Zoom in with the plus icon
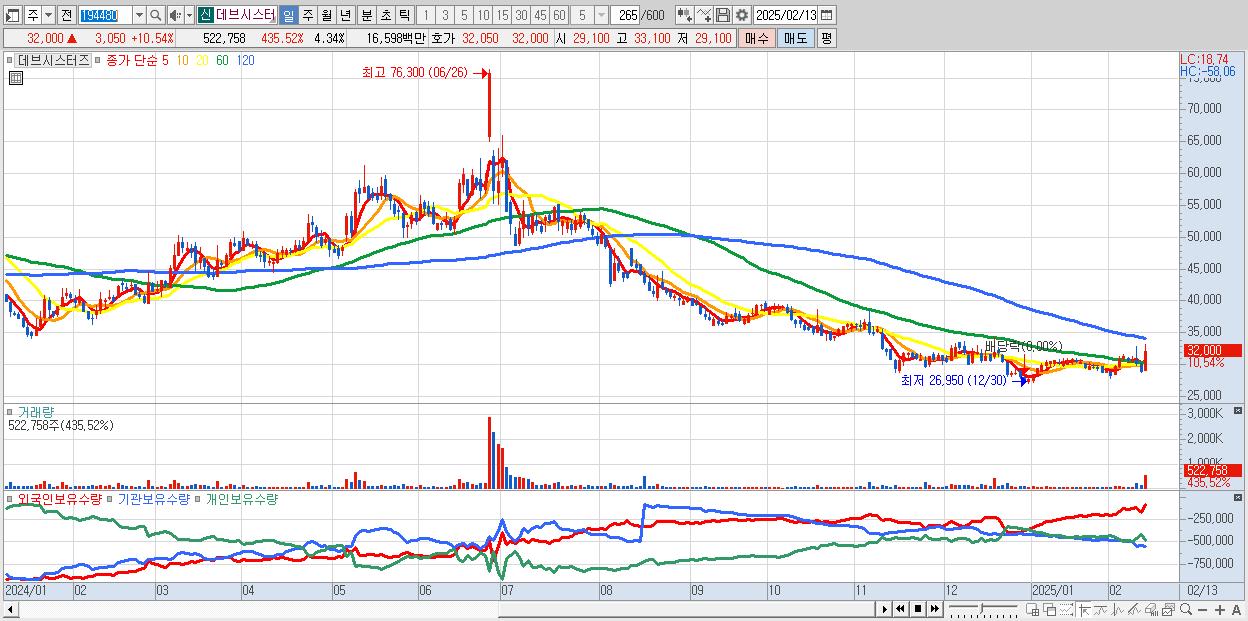 pyautogui.click(x=1219, y=609)
